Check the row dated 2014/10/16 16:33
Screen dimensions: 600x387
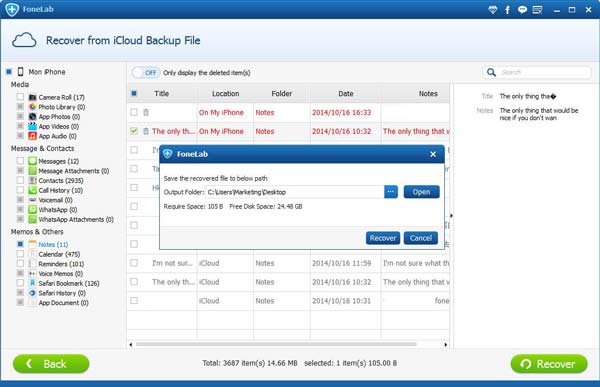[x=134, y=112]
